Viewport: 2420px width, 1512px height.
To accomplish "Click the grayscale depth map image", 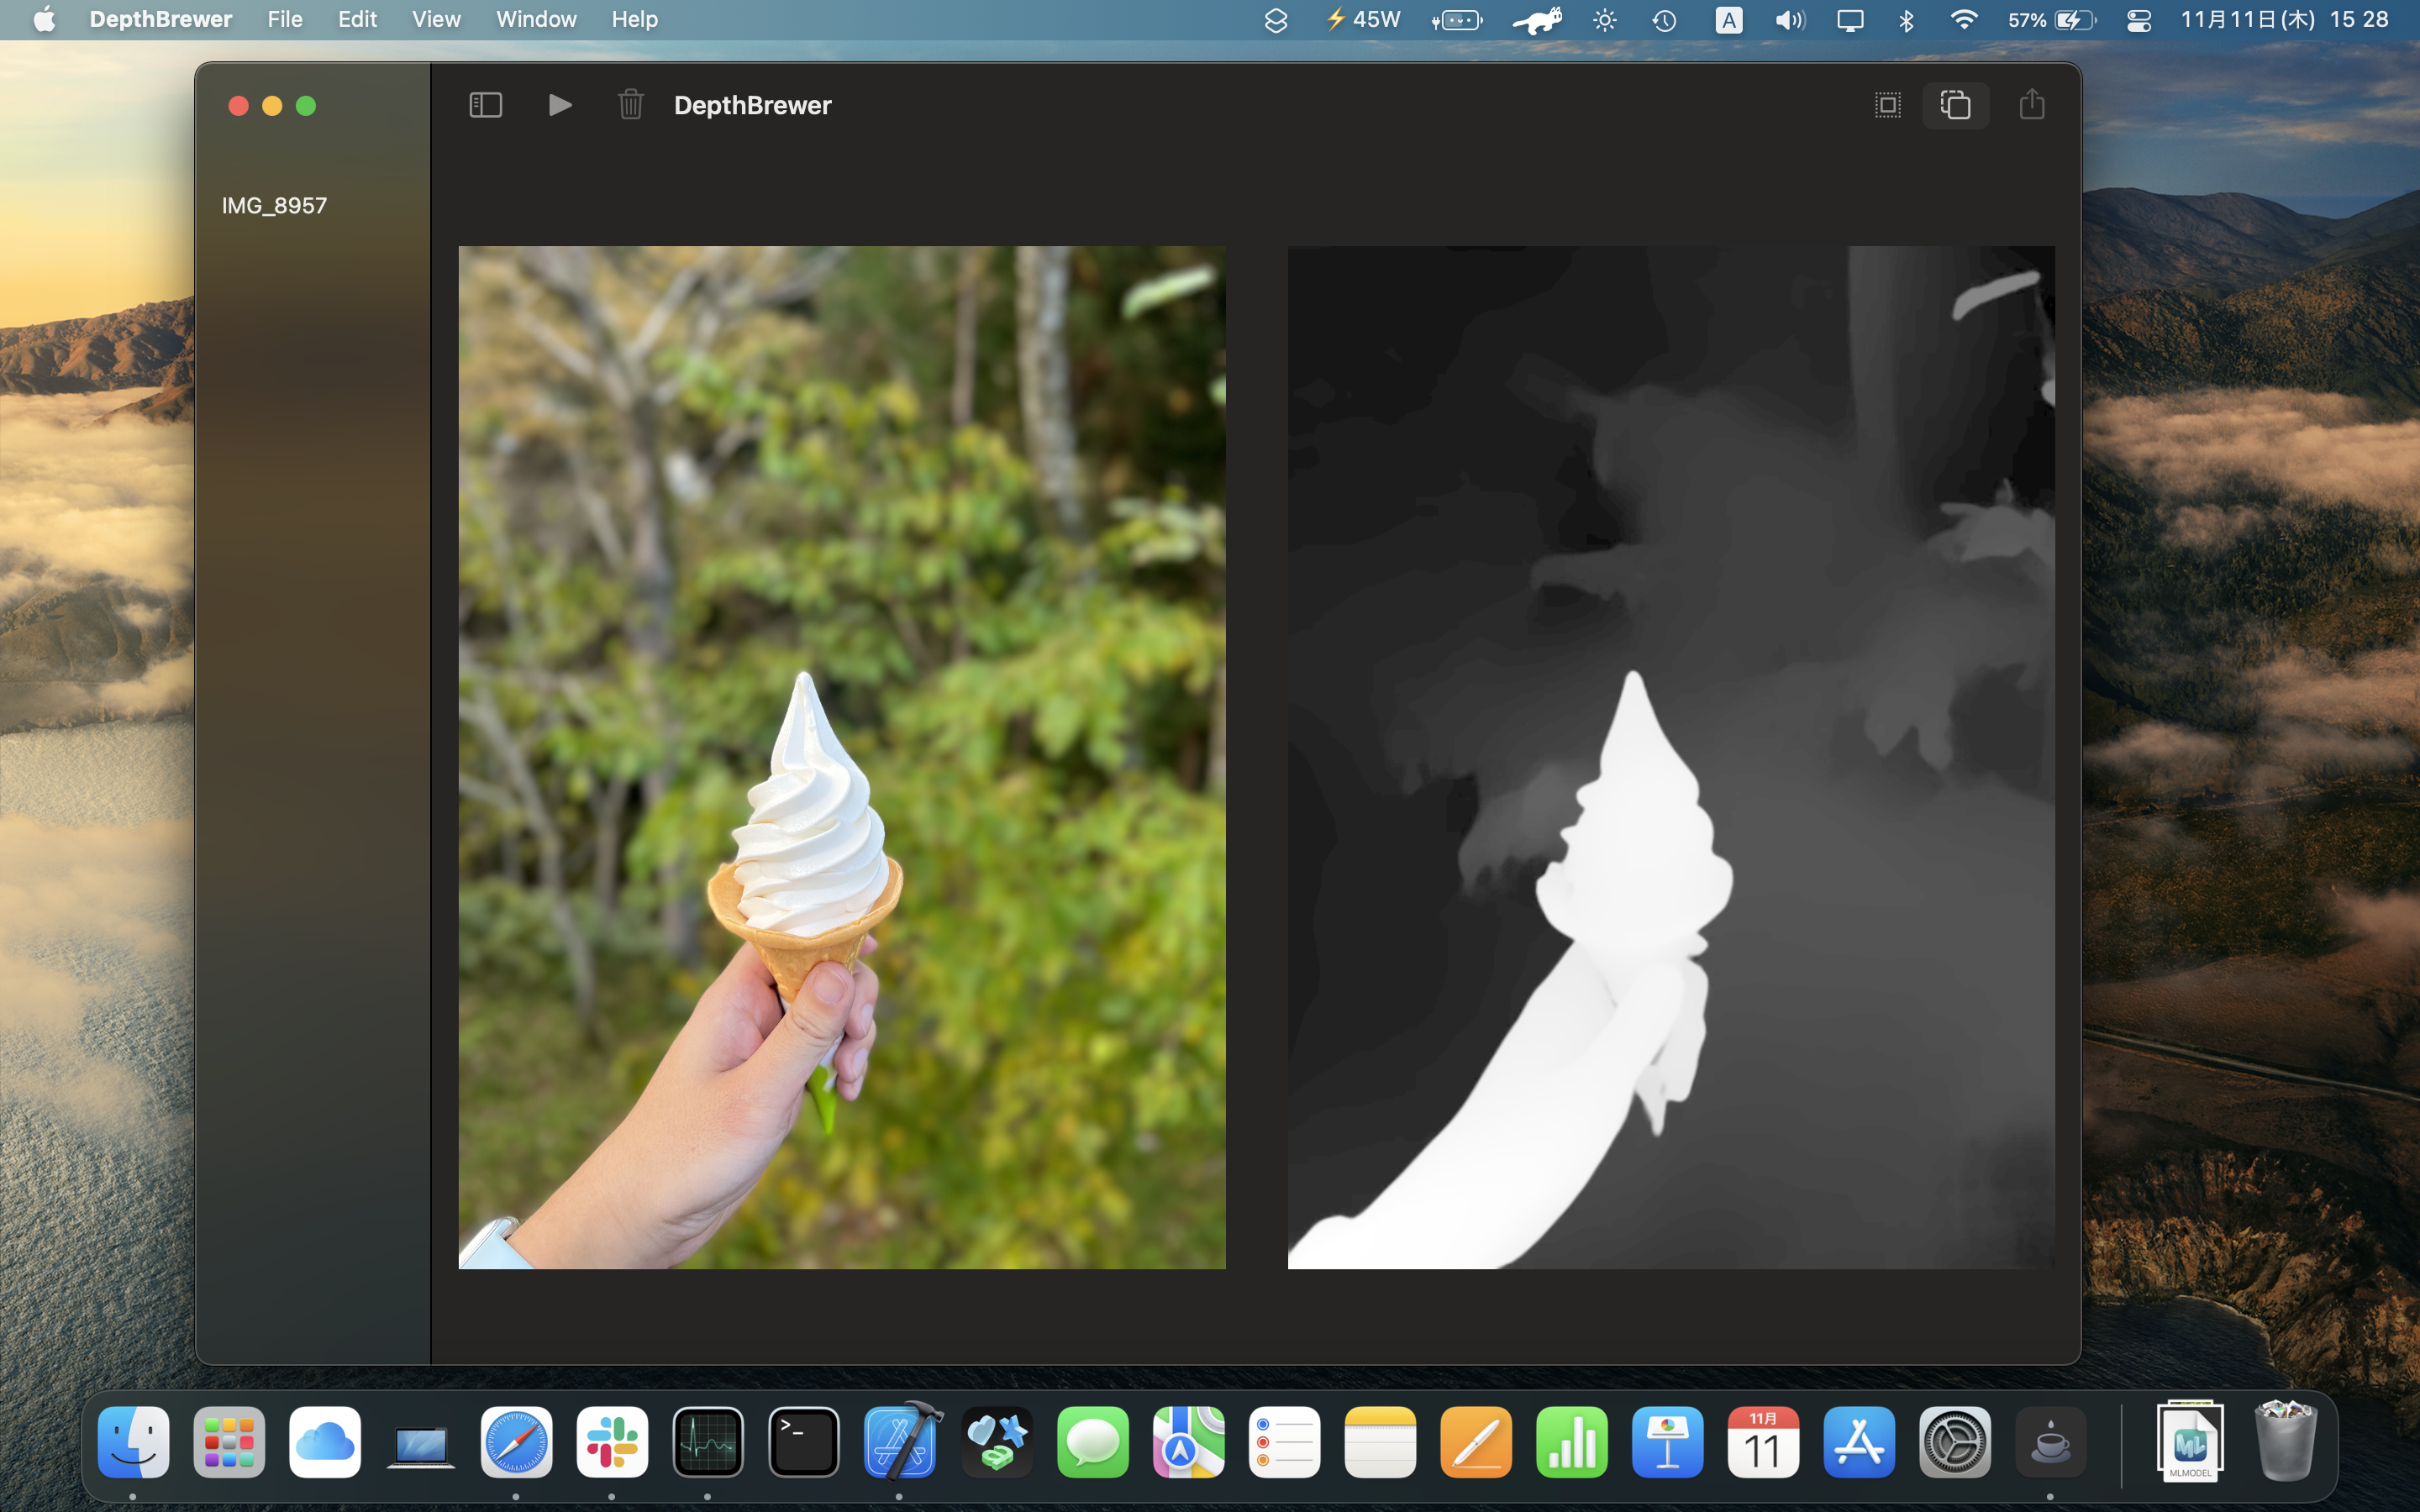I will click(x=1670, y=757).
